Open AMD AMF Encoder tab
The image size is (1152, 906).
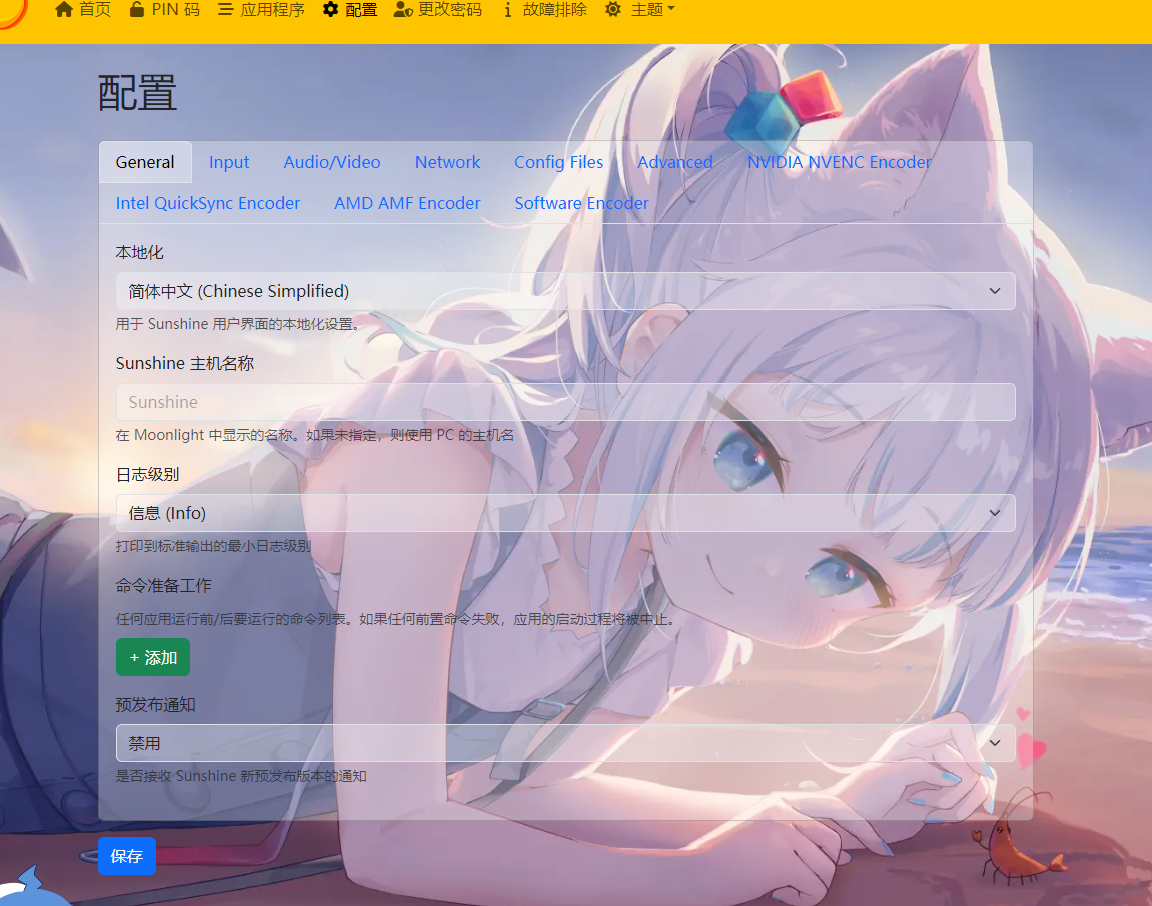(x=407, y=203)
